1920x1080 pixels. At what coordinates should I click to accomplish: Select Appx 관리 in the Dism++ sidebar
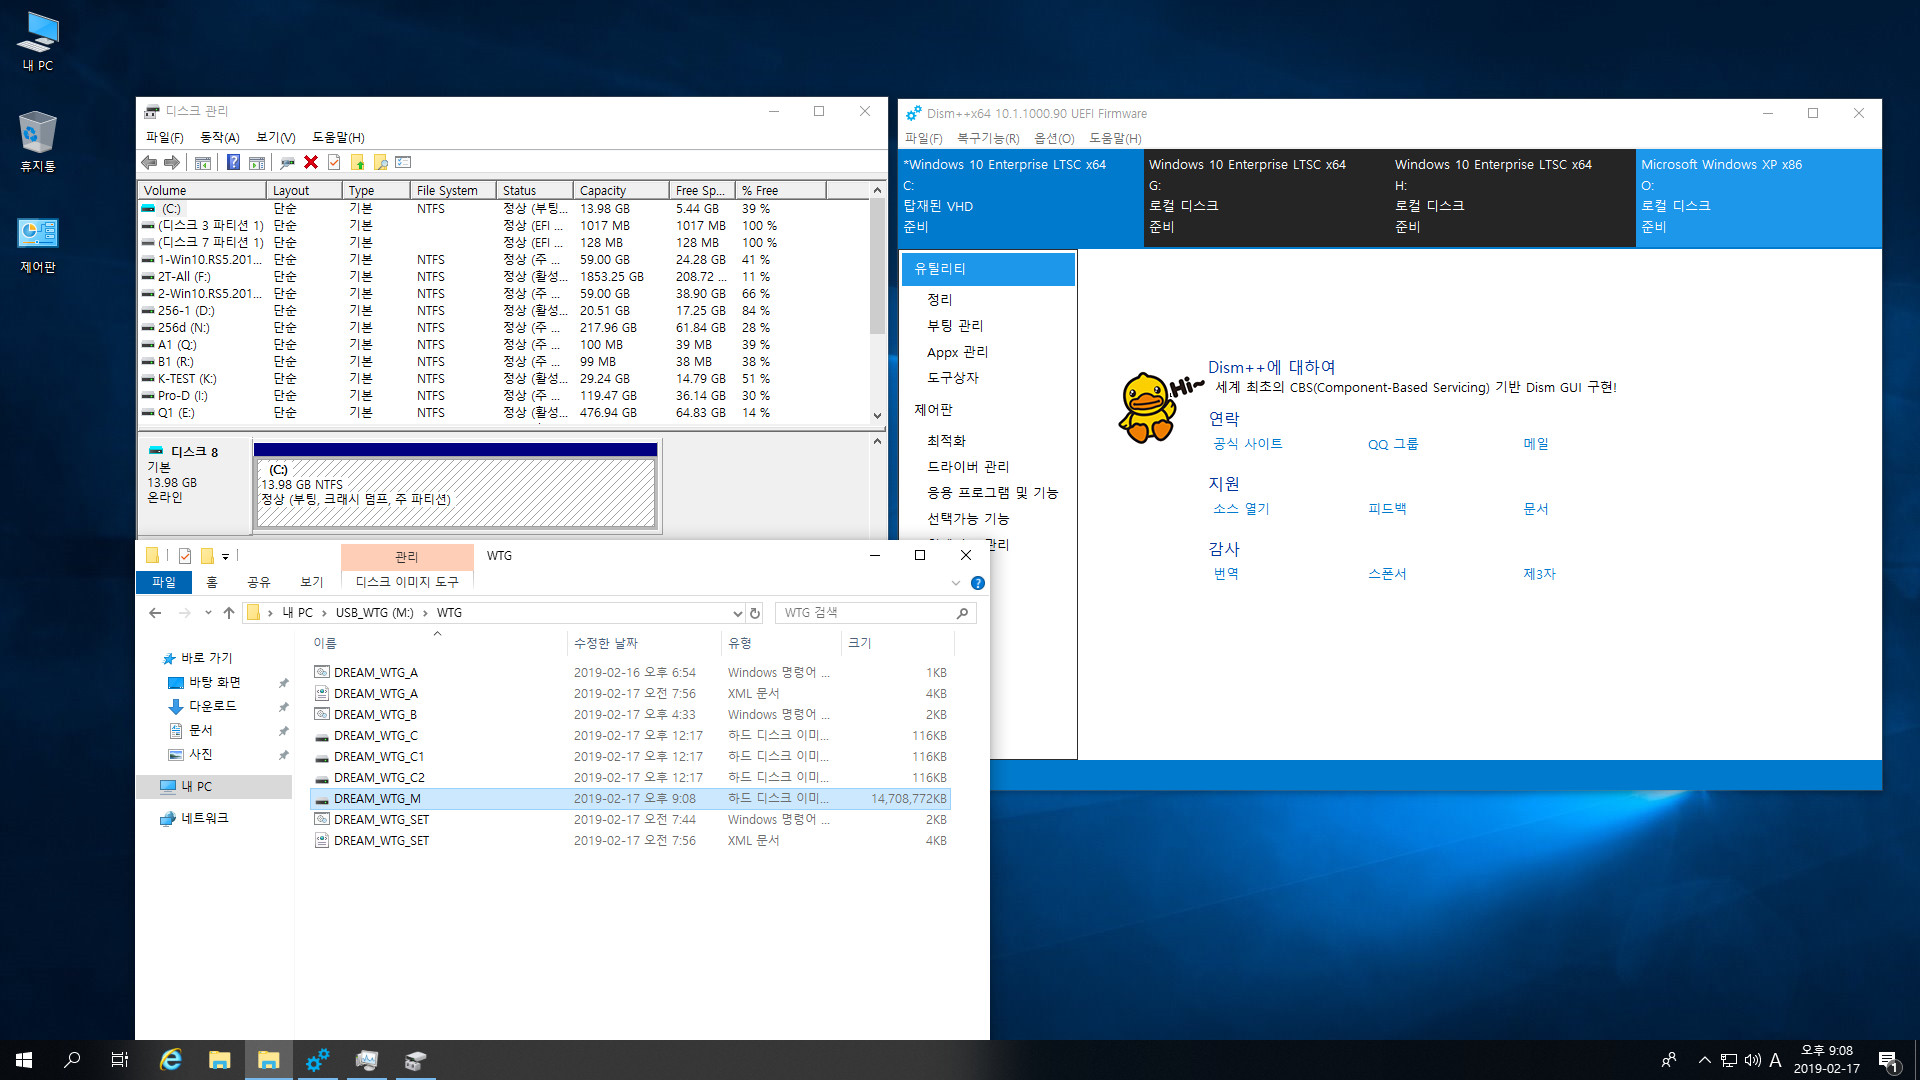click(957, 352)
